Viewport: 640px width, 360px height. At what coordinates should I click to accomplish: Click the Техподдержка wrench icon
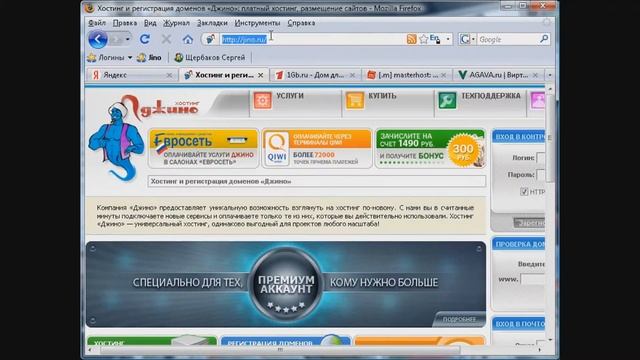[447, 100]
